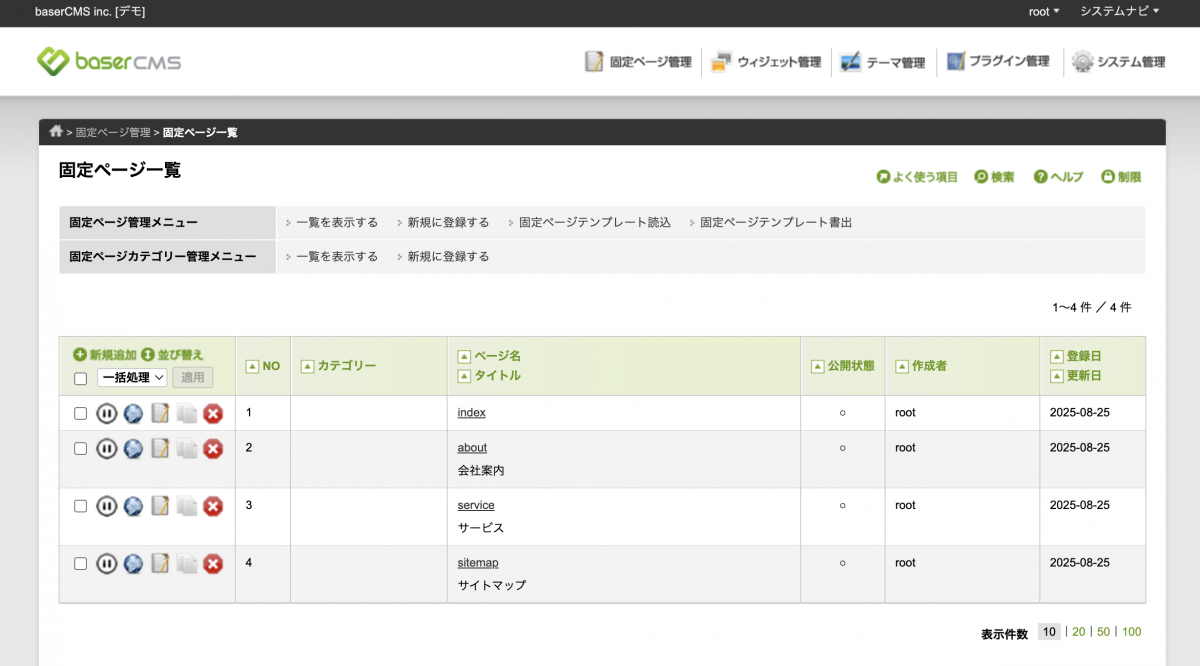Click globe preview icon for about page
This screenshot has height=666, width=1200.
pos(133,449)
